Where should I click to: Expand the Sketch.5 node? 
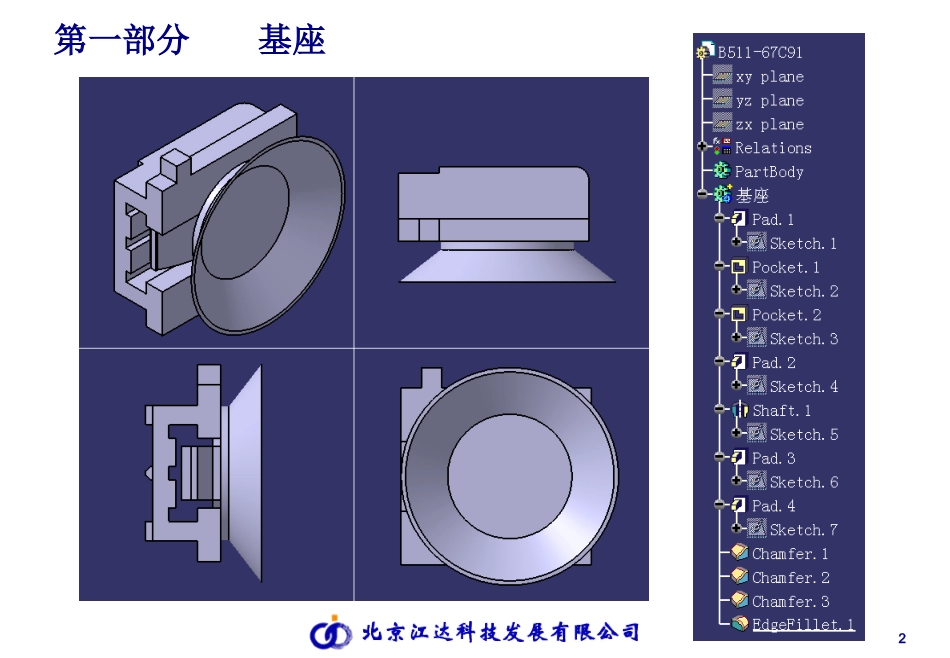(736, 433)
